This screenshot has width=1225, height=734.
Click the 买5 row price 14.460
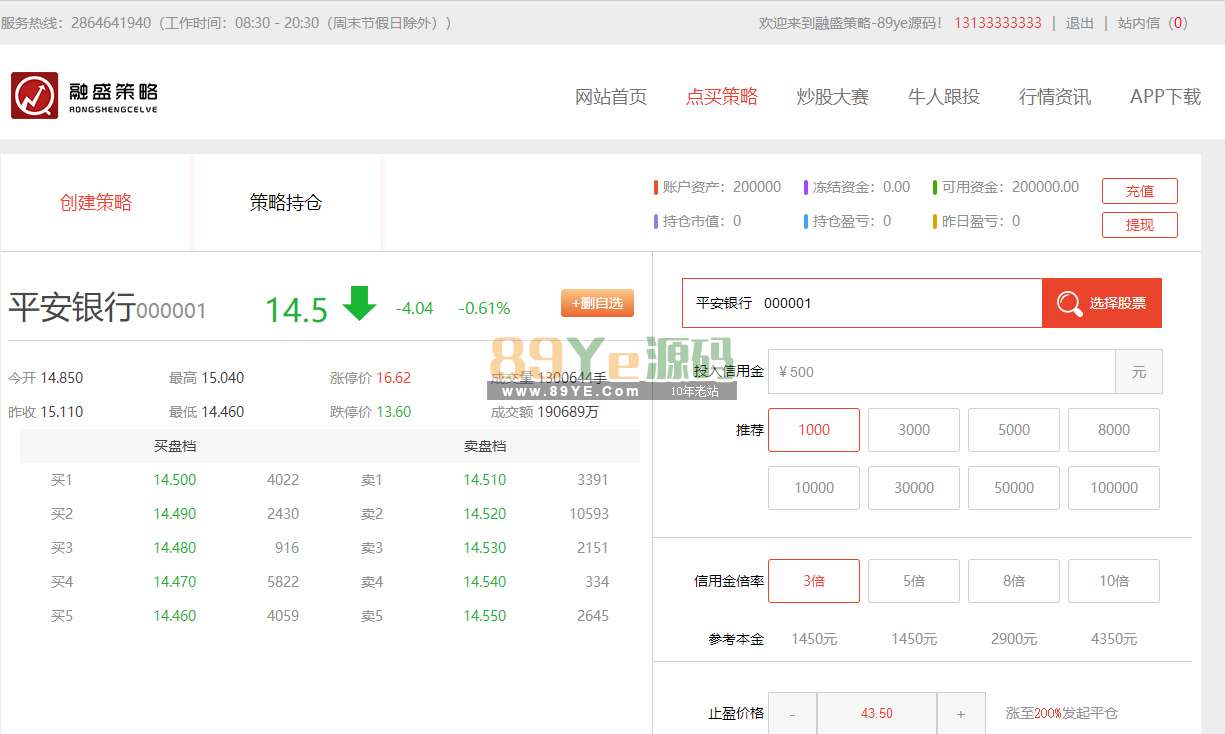175,616
